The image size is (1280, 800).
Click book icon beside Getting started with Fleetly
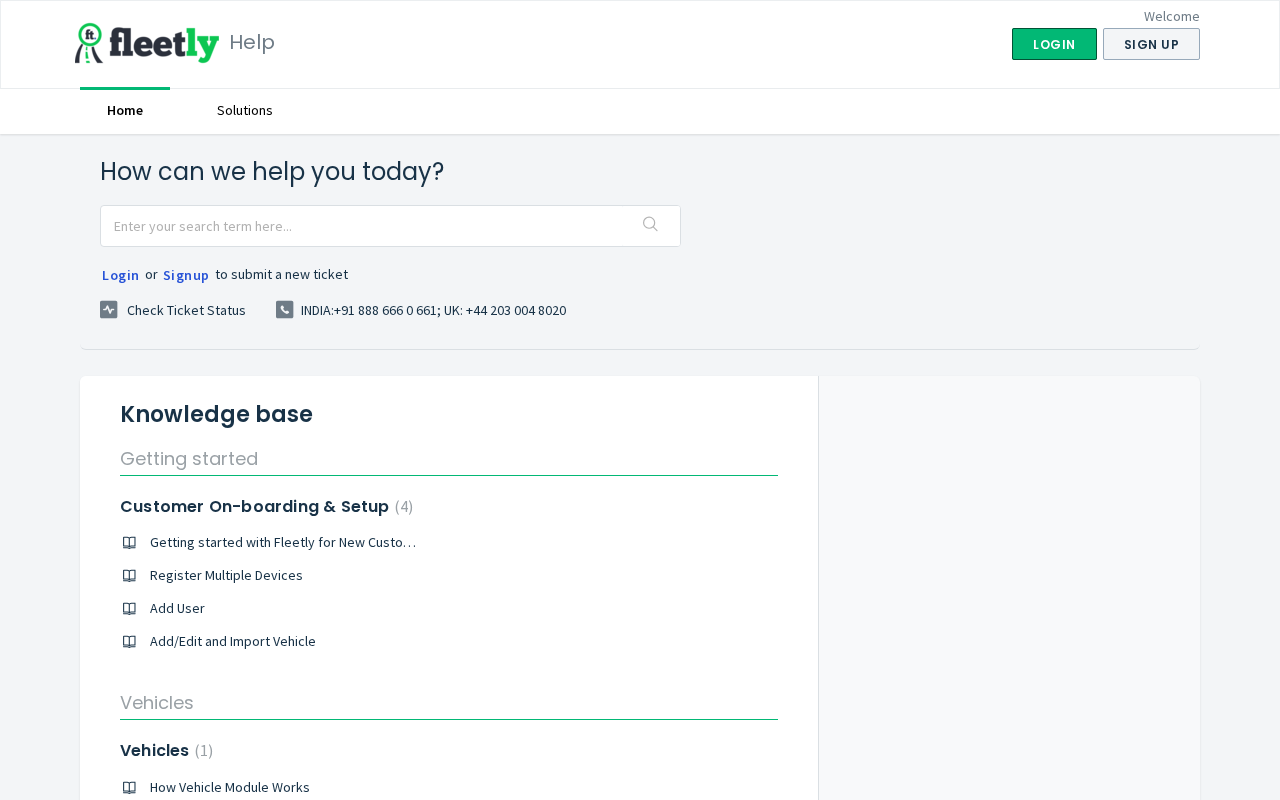pos(129,543)
